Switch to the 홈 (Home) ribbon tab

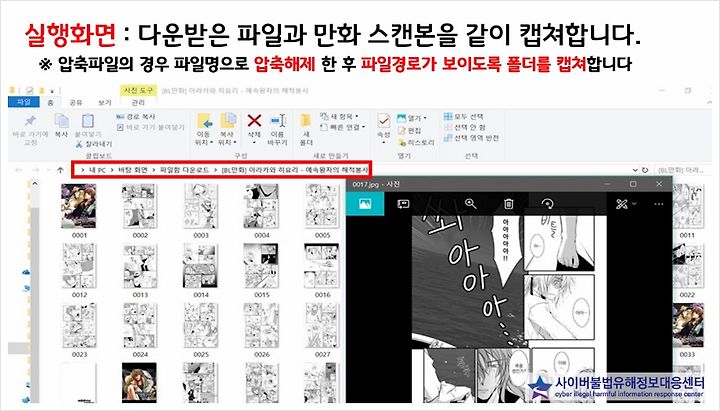(x=51, y=102)
